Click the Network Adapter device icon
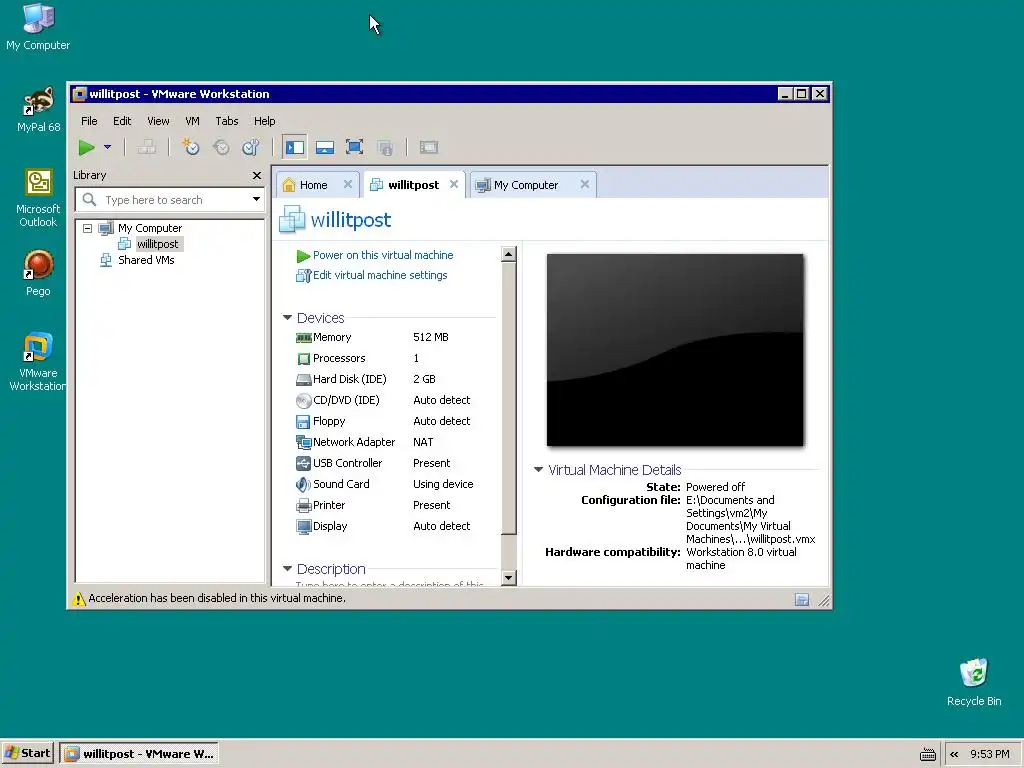Screen dimensions: 1024x768 tap(304, 443)
